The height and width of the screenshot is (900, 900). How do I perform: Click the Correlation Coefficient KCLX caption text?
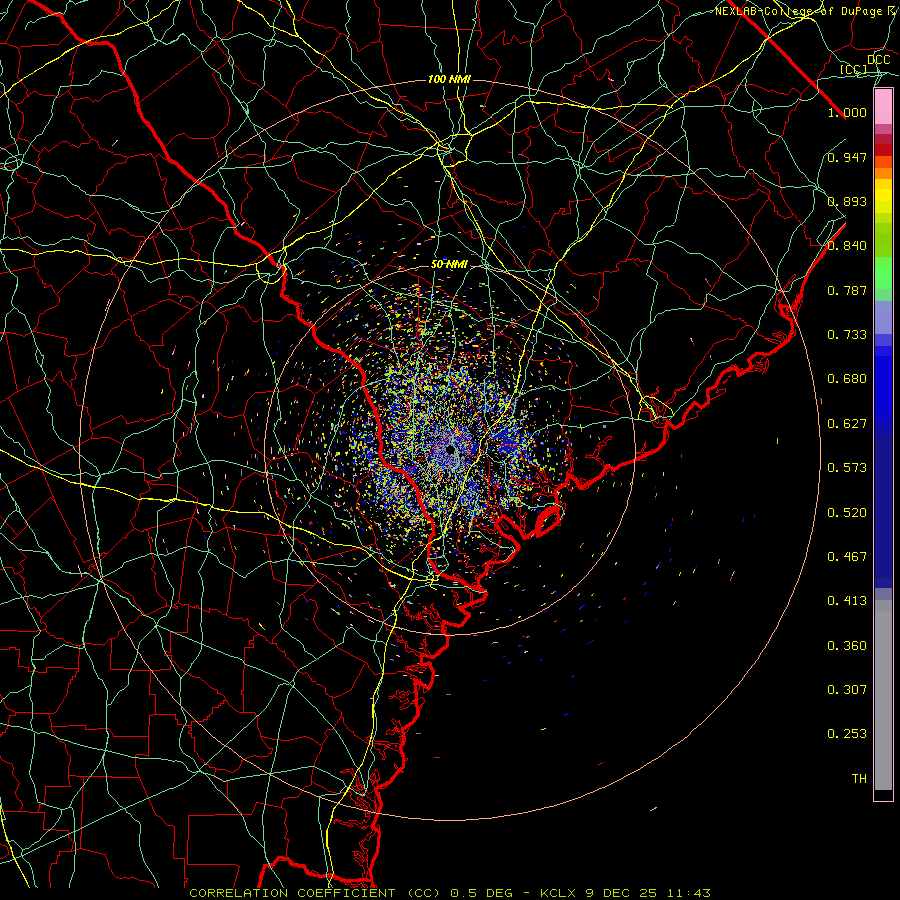[x=450, y=893]
